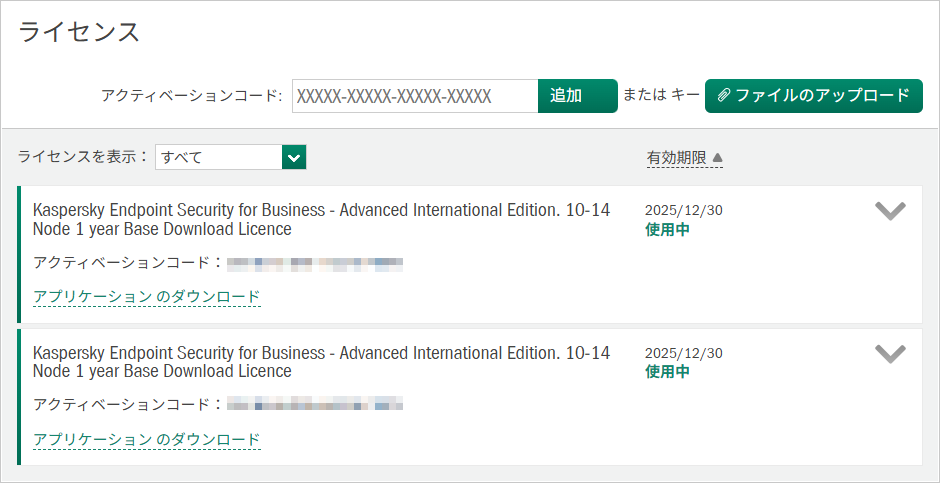Image resolution: width=940 pixels, height=483 pixels.
Task: Open the ライセンスを表示 dropdown
Action: (x=231, y=157)
